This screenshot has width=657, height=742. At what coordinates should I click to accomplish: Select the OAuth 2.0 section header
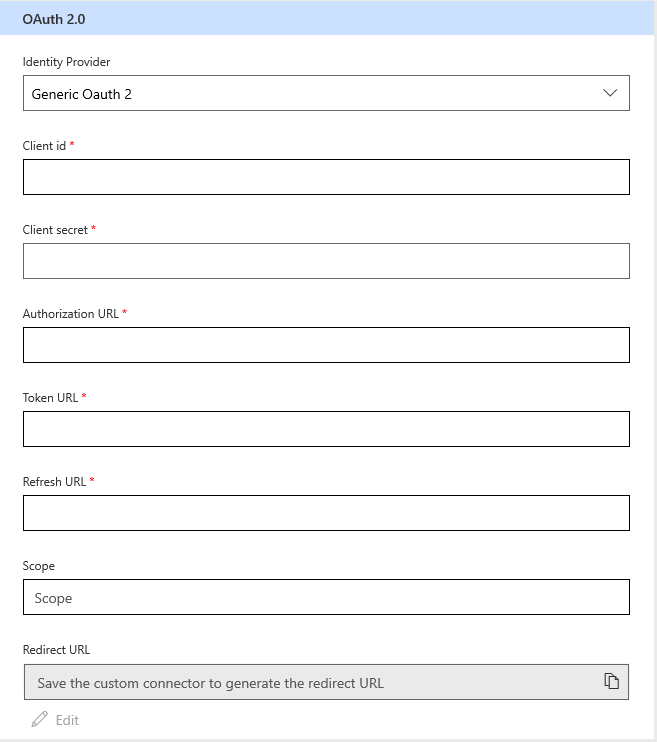54,18
